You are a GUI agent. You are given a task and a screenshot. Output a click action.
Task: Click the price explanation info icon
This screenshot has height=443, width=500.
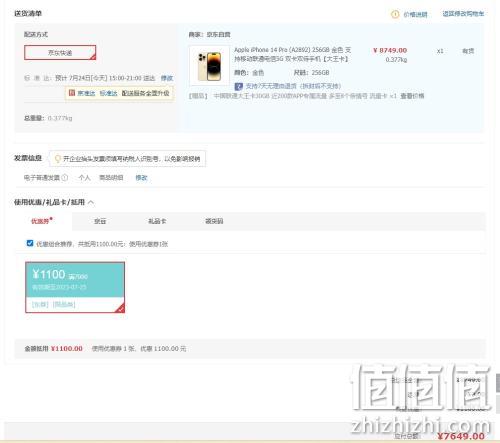click(395, 14)
